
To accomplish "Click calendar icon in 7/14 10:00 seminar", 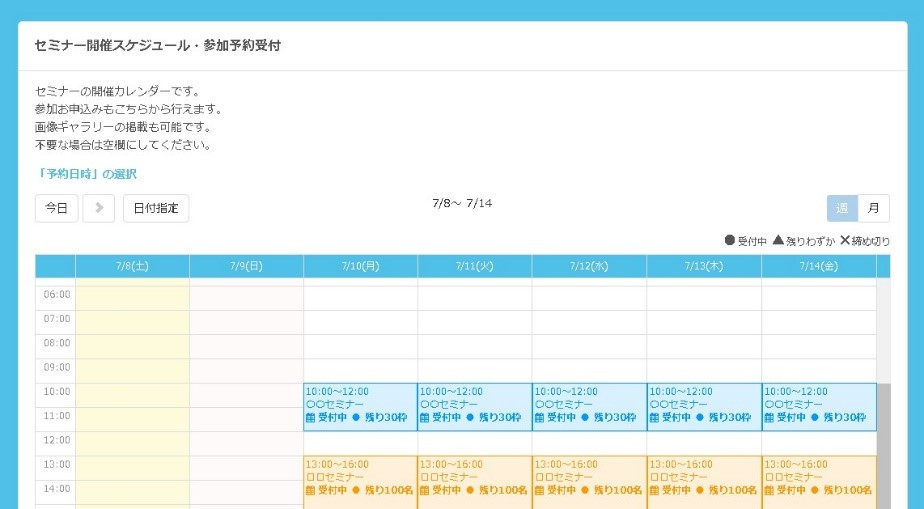I will (768, 418).
